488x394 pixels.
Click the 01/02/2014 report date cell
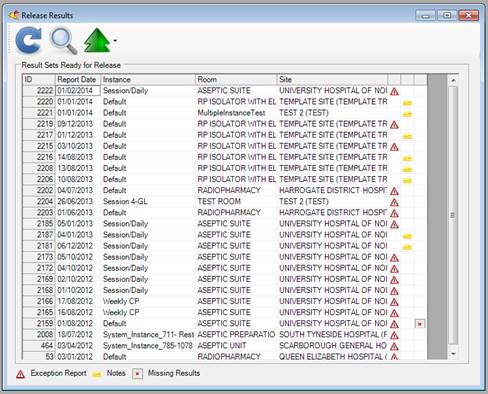(78, 91)
